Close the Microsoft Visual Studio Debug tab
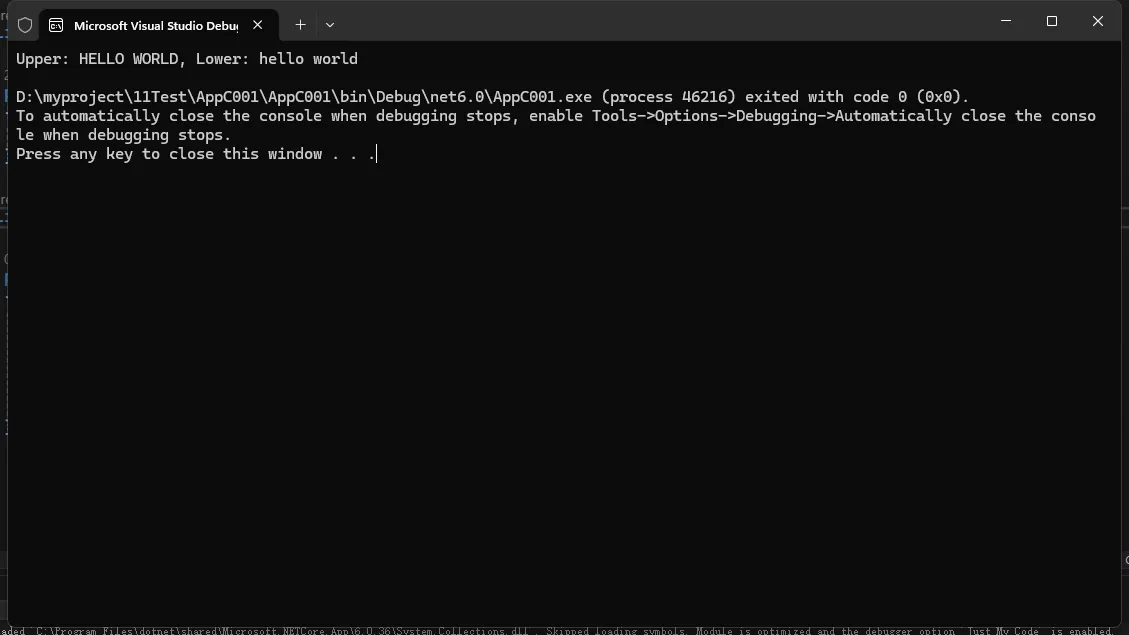 tap(258, 24)
